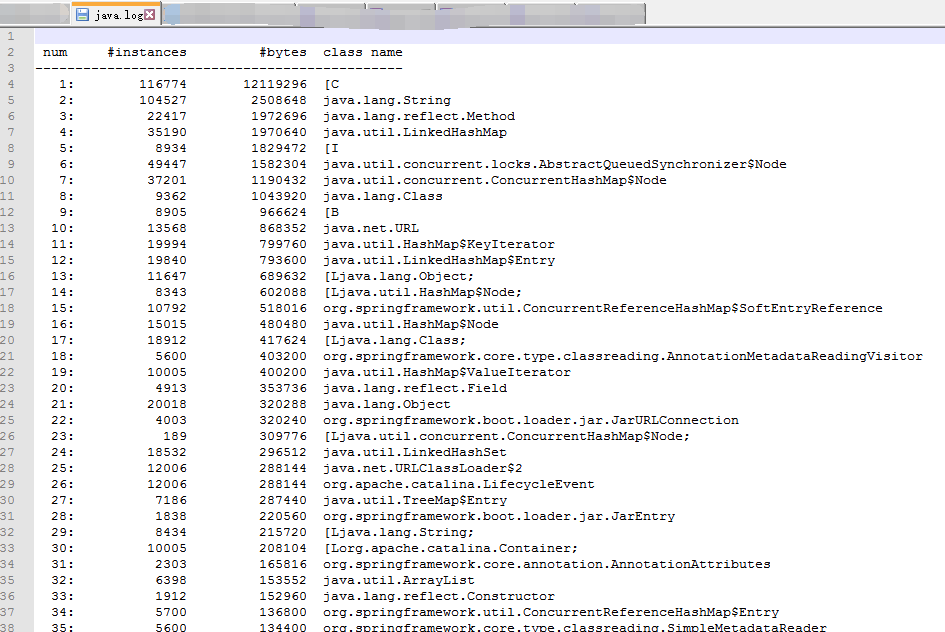Click 'java.util.HashMap$Node' in row 16
This screenshot has height=632, width=945.
click(x=410, y=324)
